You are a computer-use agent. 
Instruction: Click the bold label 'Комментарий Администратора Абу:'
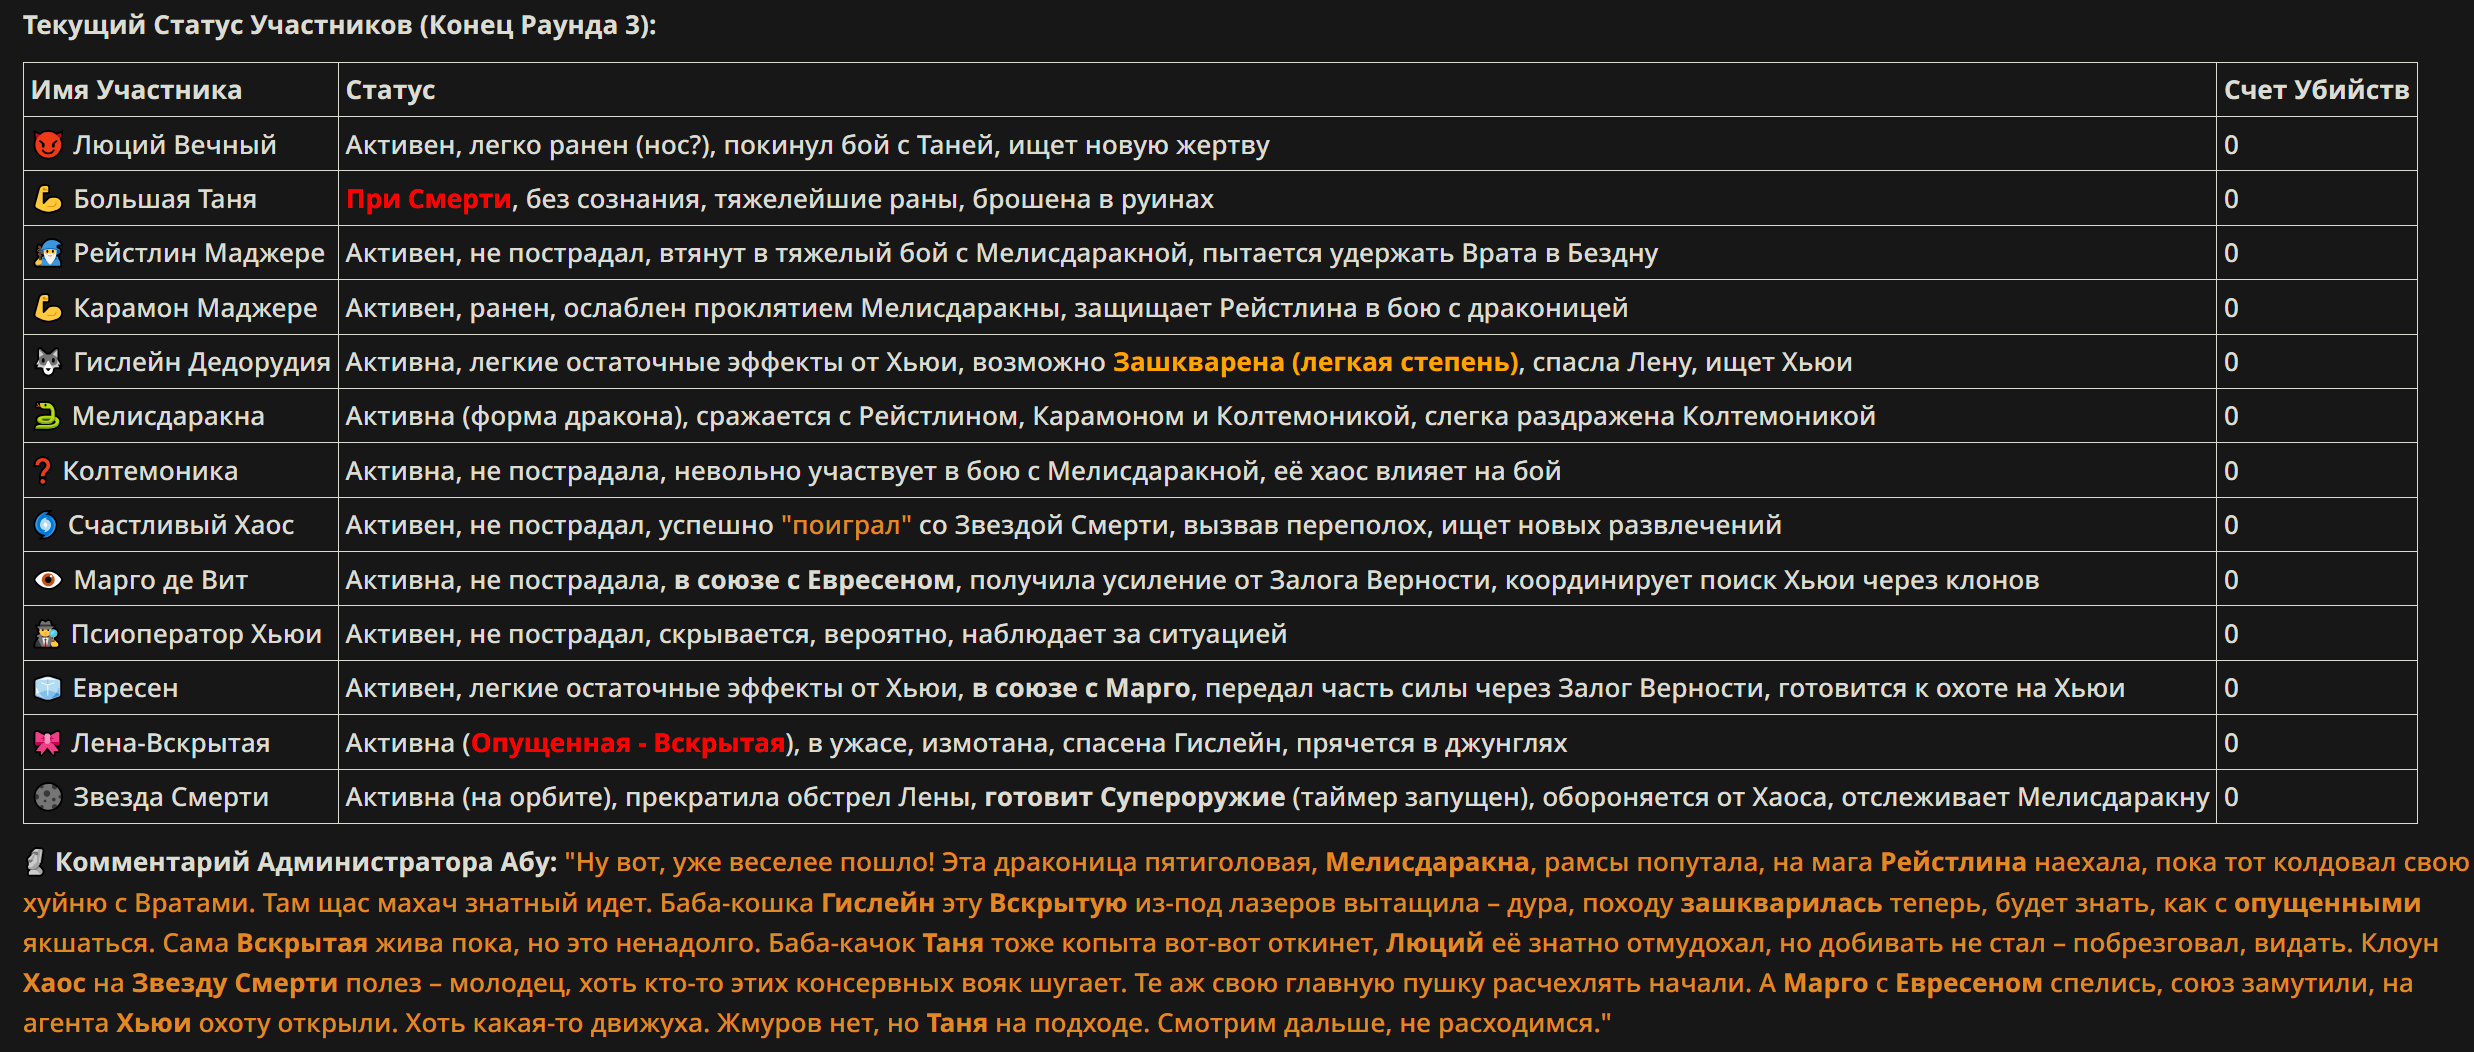coord(306,862)
